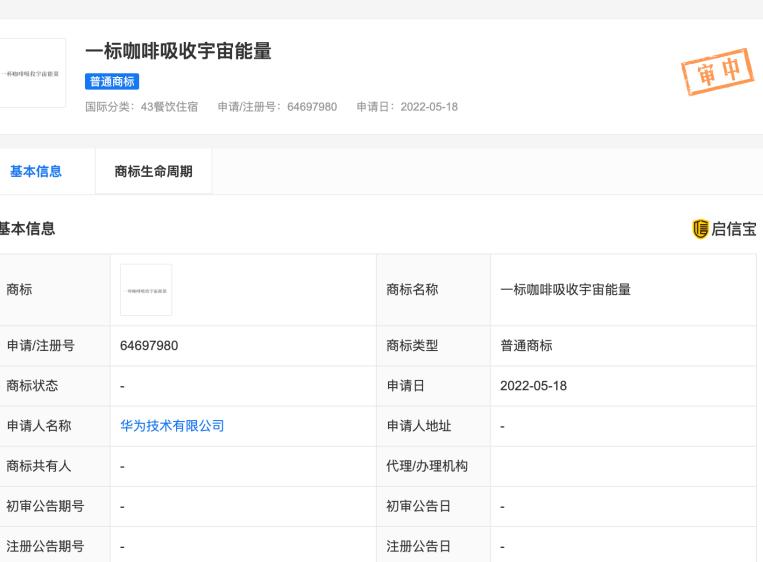763x562 pixels.
Task: Click 商标名称 value cell in table
Action: [565, 290]
